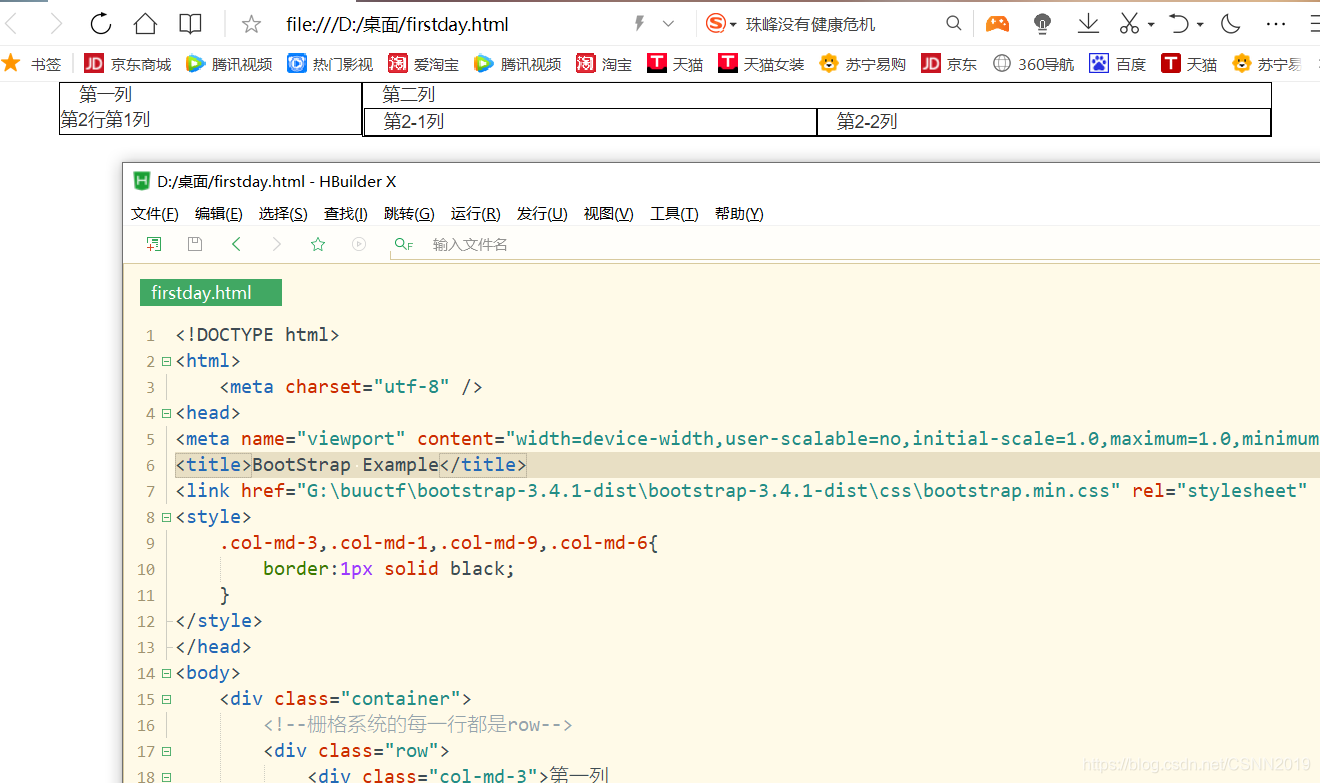Click the HBuilder file search icon
This screenshot has height=783, width=1320.
point(403,244)
